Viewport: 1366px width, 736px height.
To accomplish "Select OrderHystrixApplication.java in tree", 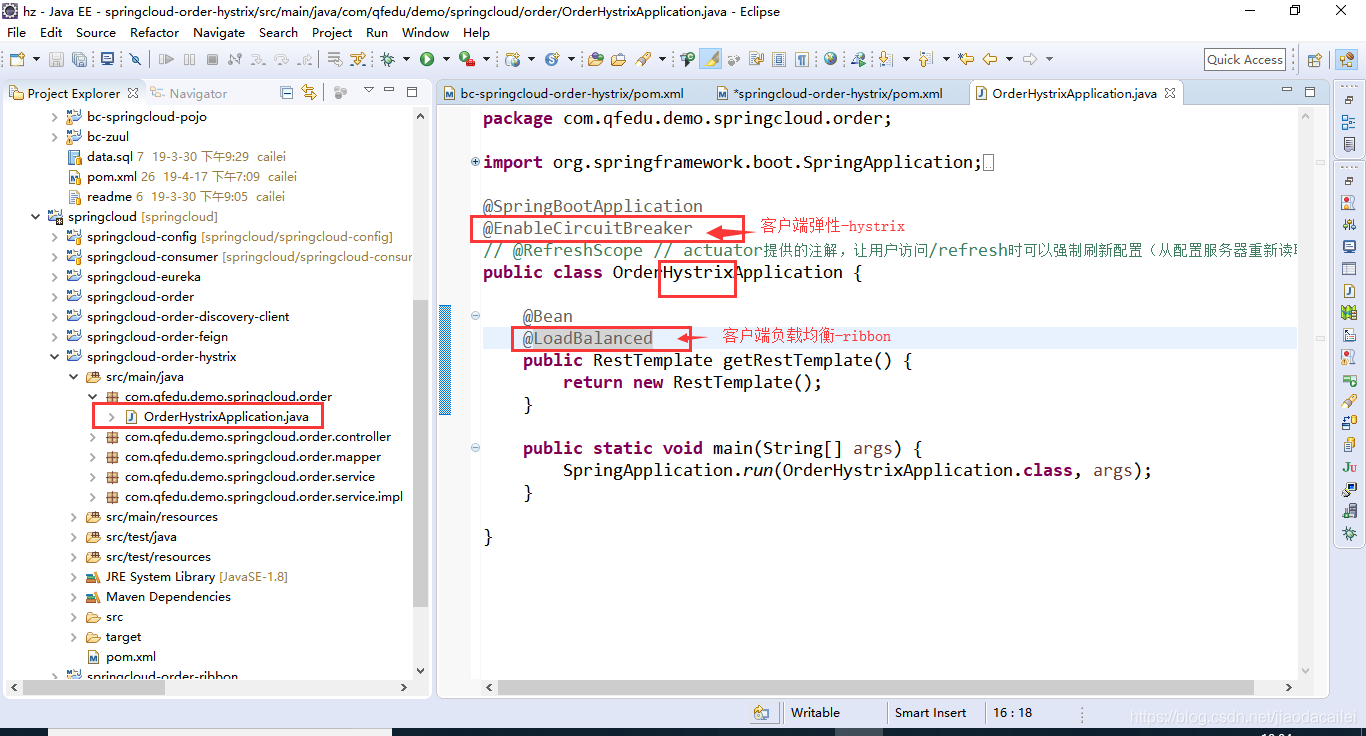I will (226, 416).
